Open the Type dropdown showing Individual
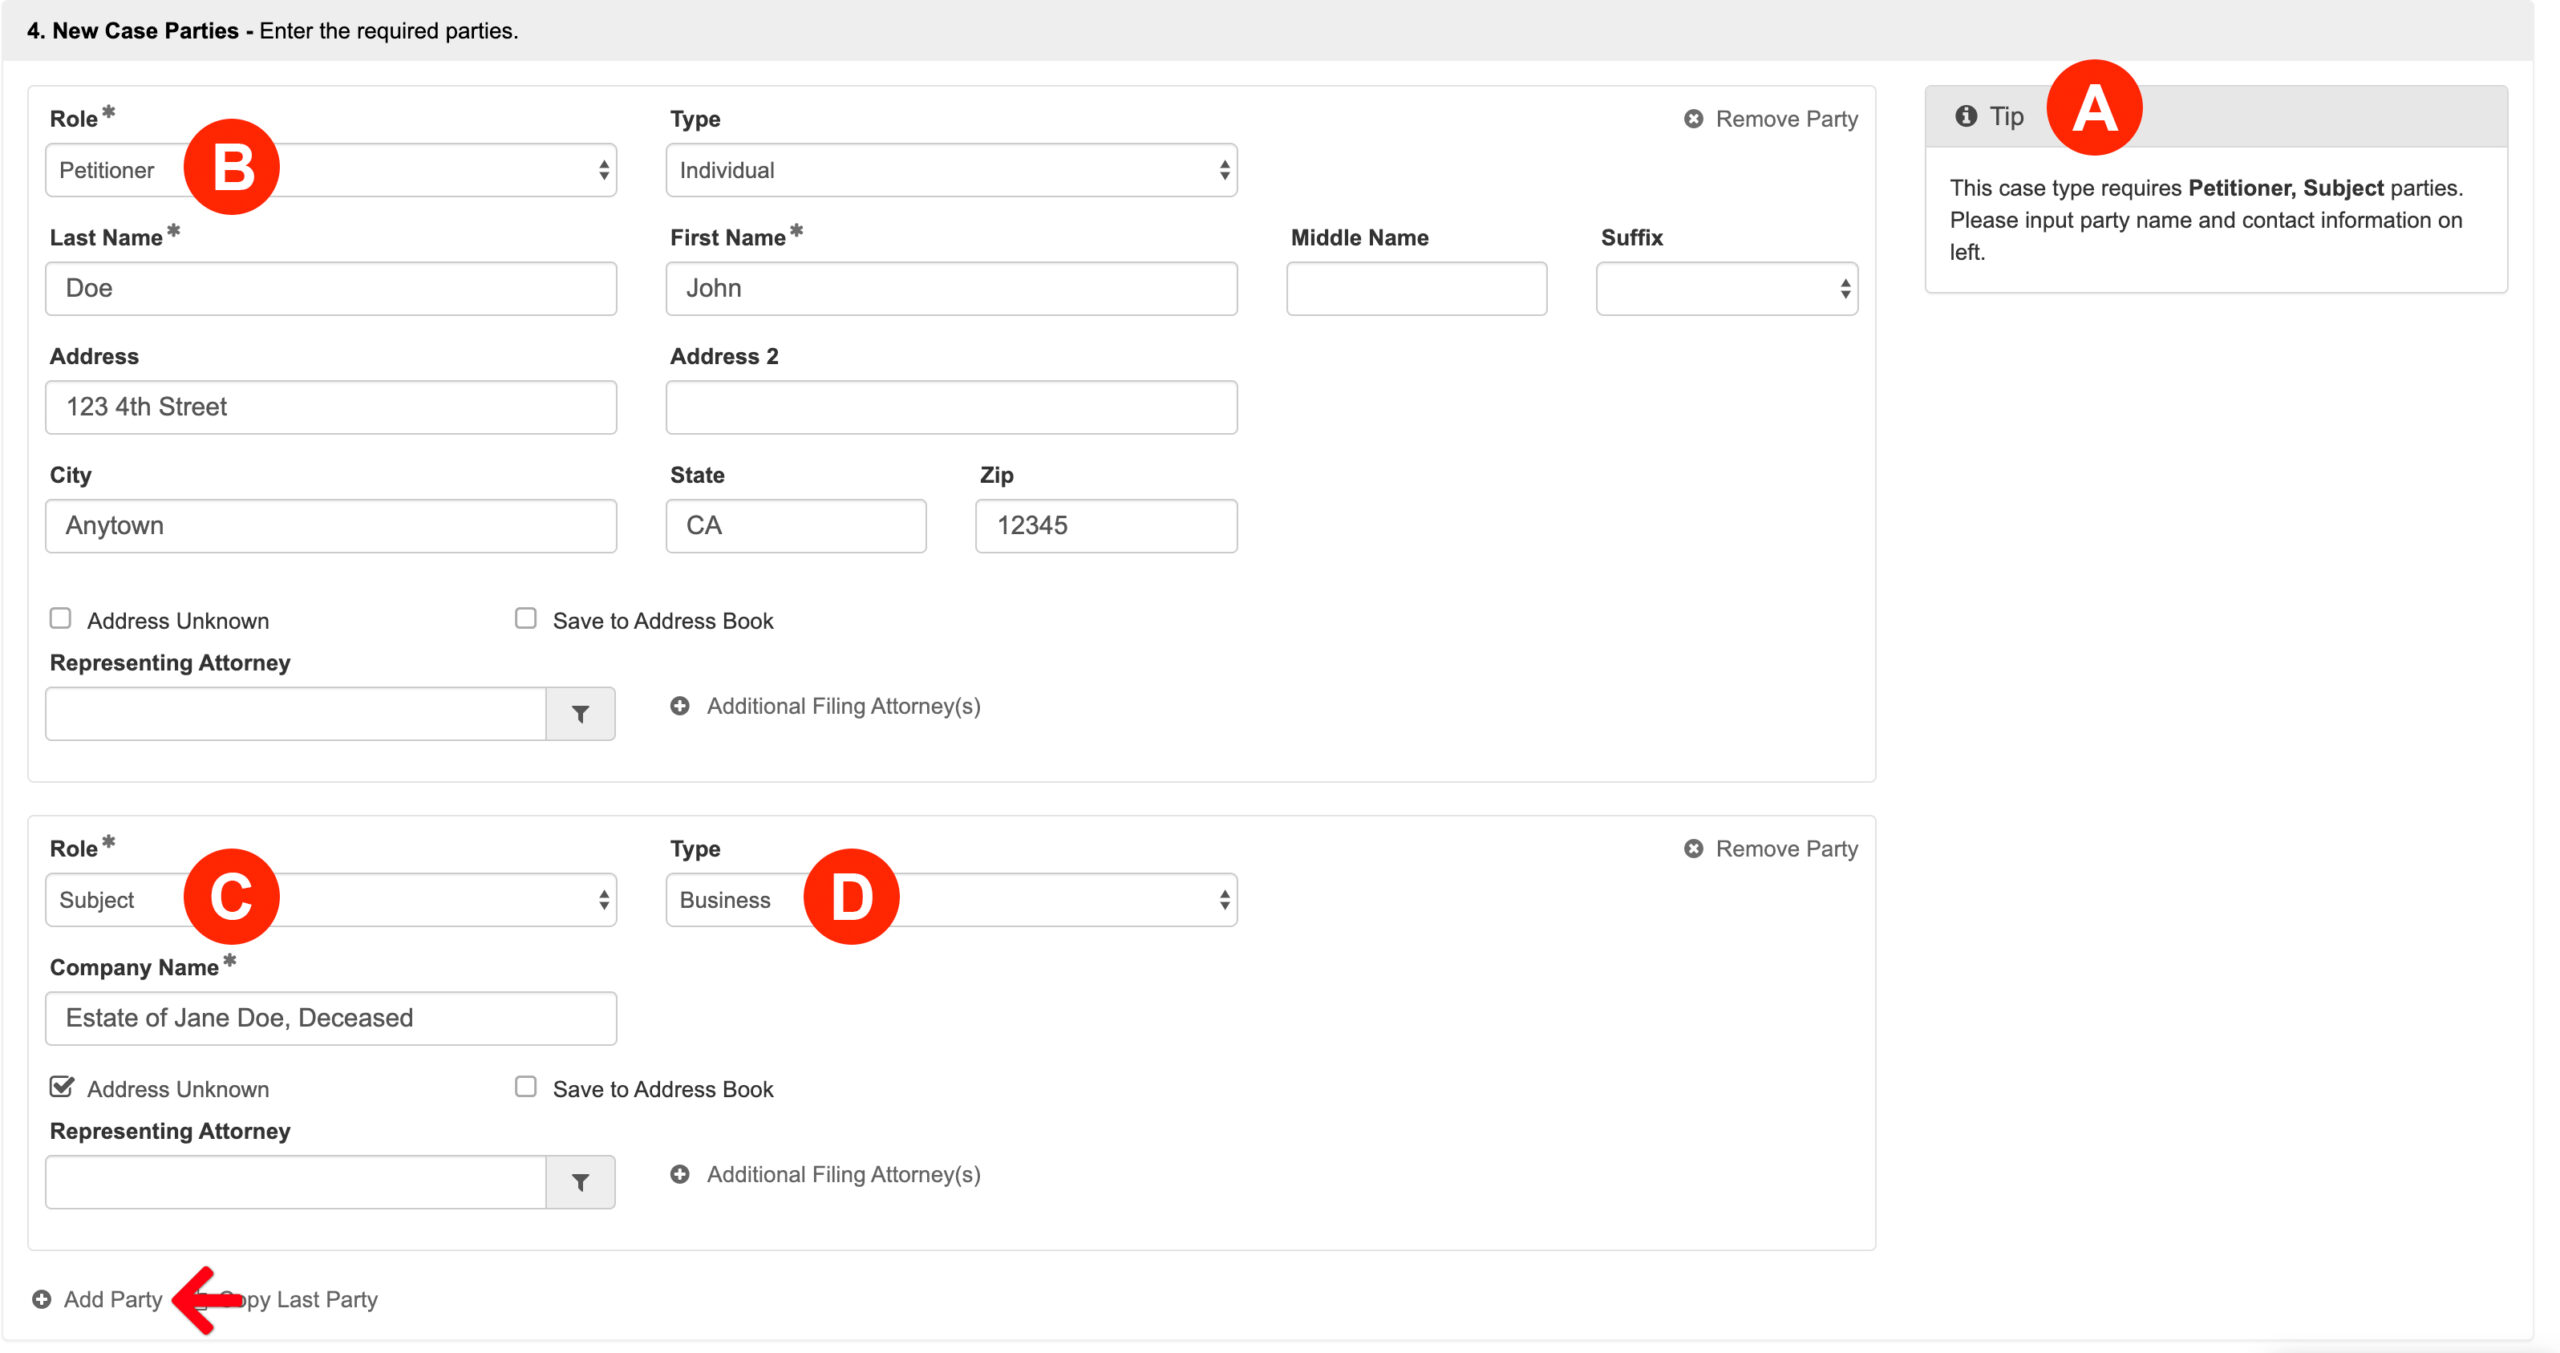This screenshot has width=2560, height=1353. point(952,170)
